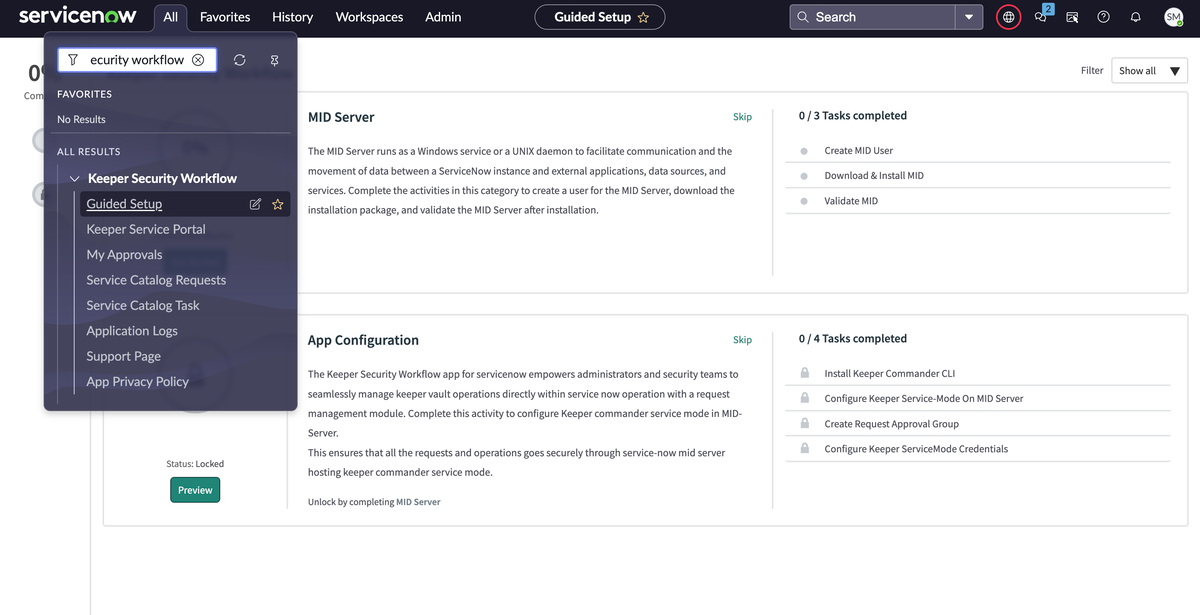Expand the search options dropdown arrow
This screenshot has height=615, width=1200.
click(968, 17)
